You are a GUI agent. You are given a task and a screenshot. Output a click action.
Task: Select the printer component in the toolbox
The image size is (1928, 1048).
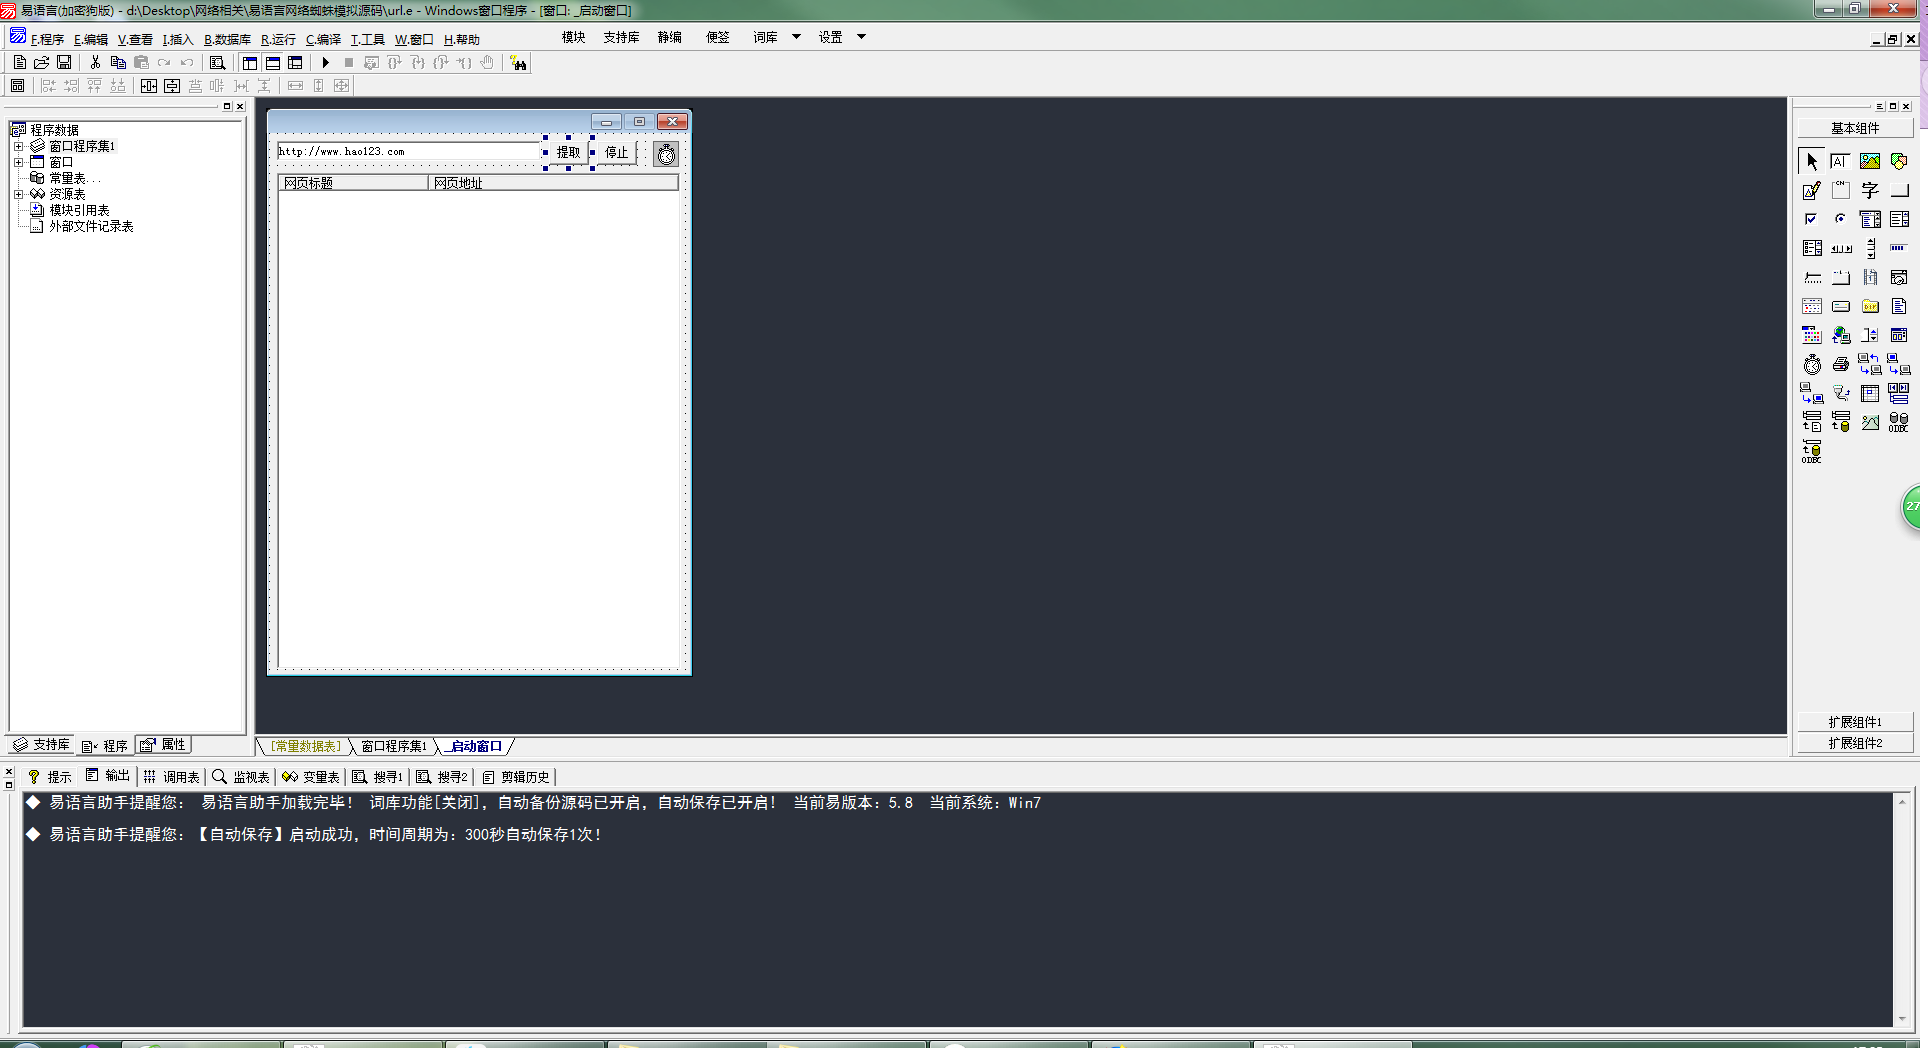tap(1840, 365)
